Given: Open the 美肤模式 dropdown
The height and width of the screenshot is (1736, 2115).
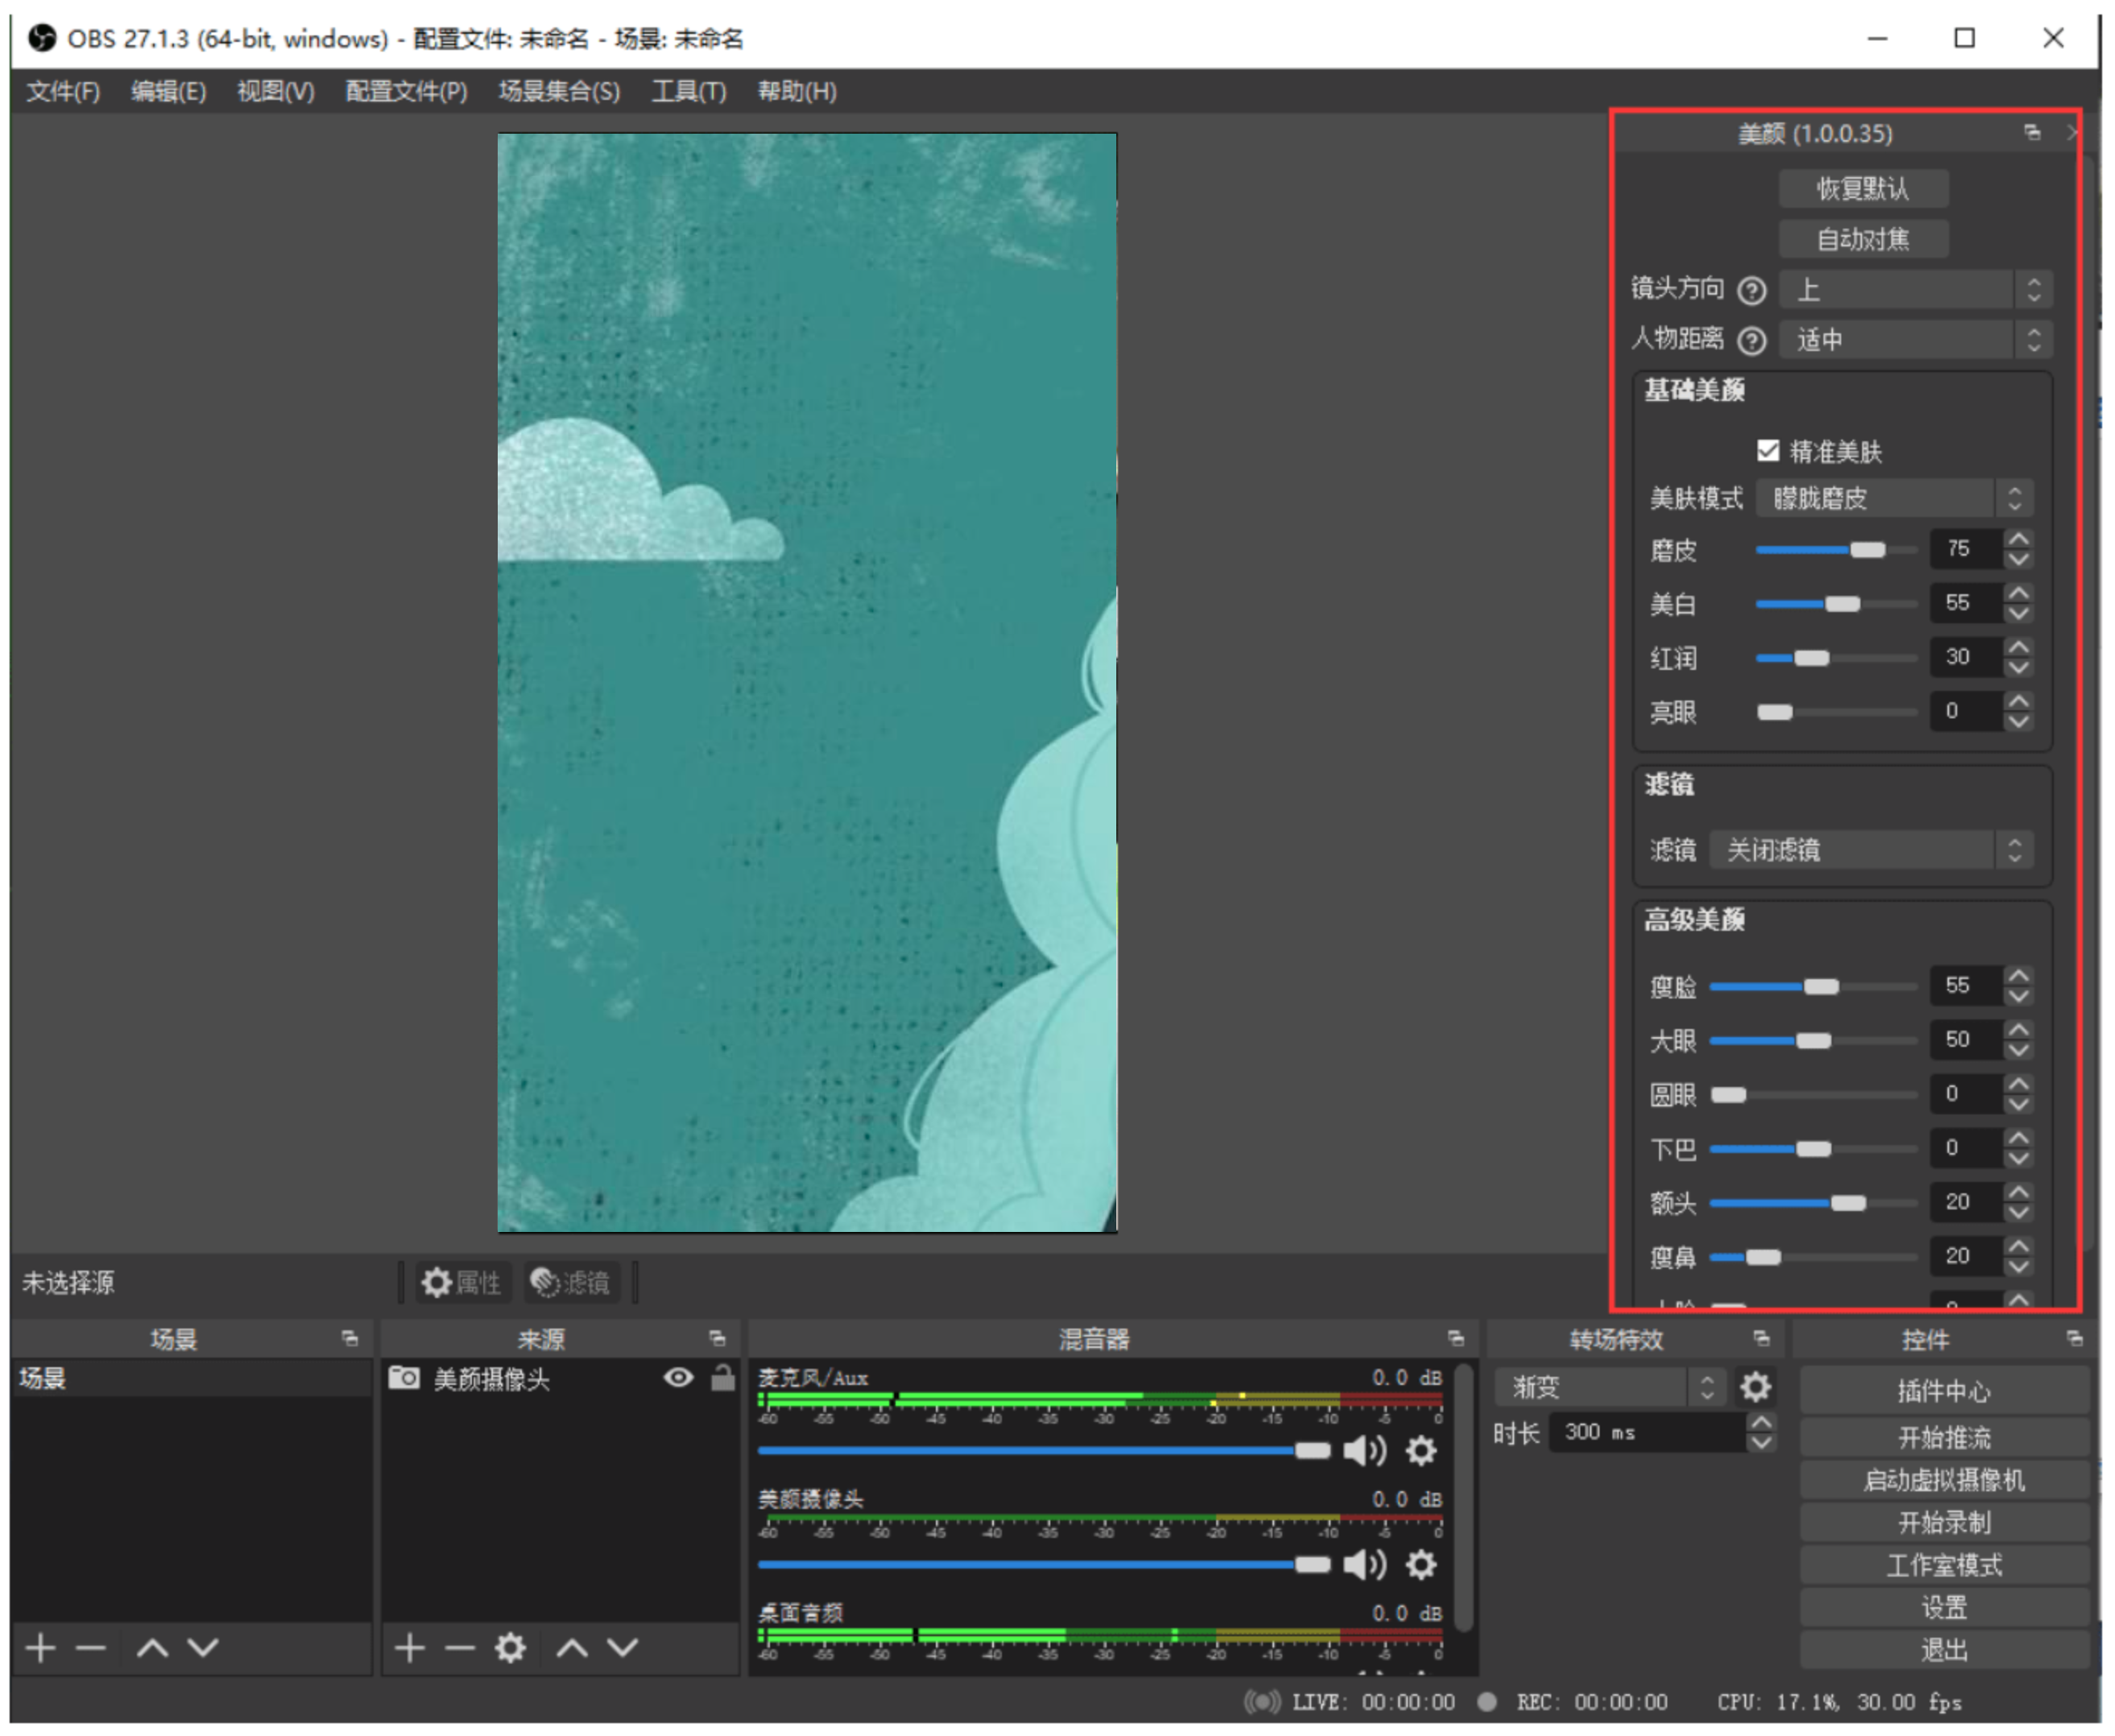Looking at the screenshot, I should tap(1895, 498).
